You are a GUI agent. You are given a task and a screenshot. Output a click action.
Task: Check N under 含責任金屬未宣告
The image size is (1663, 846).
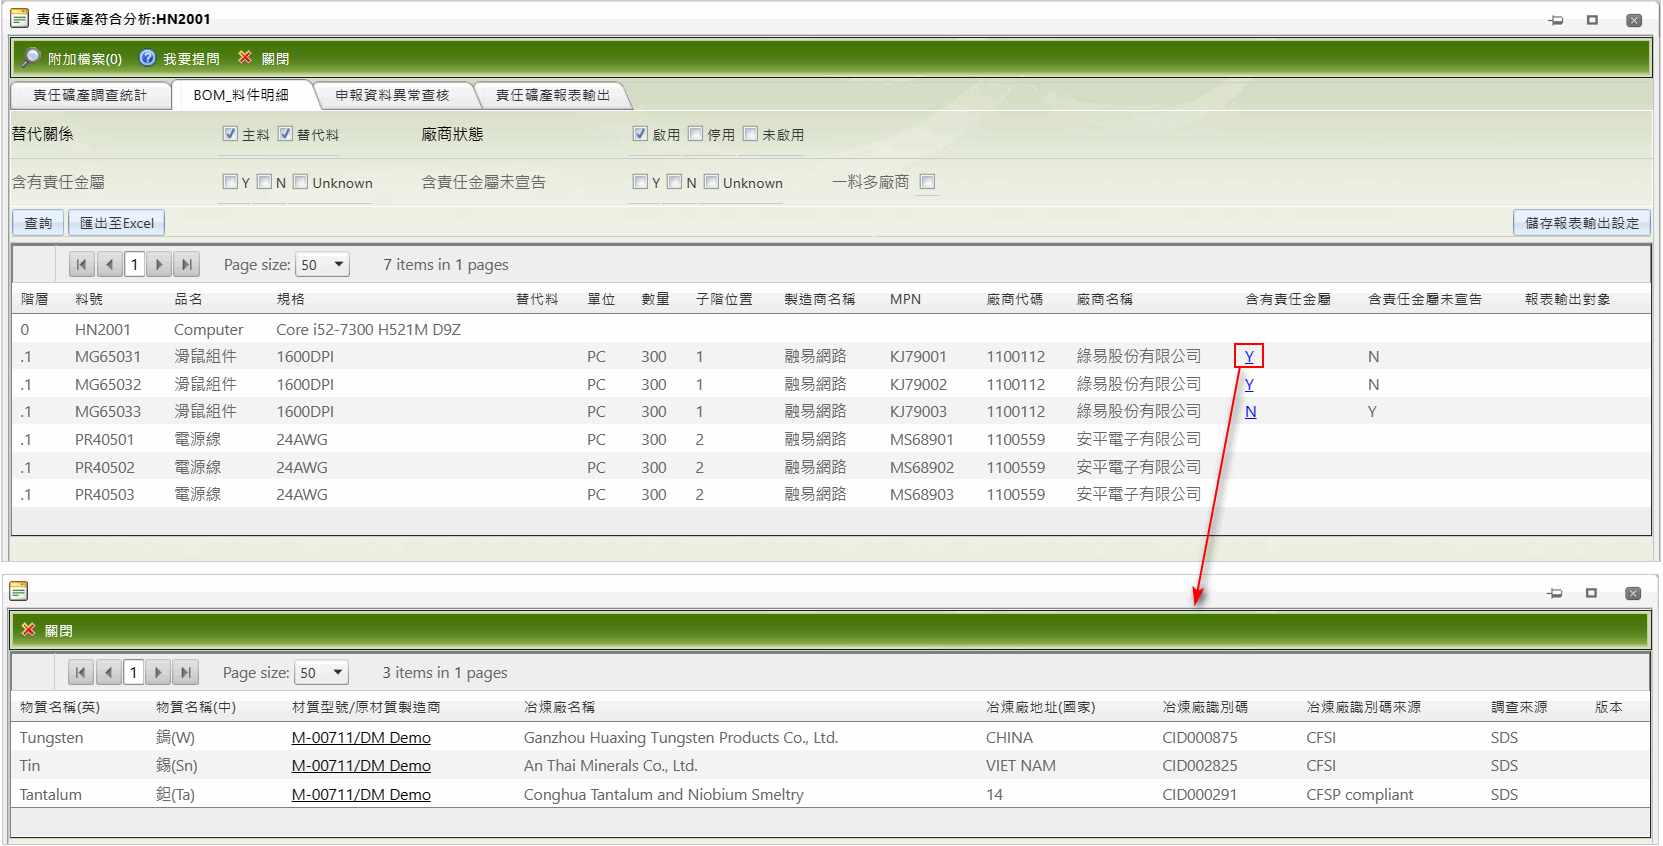tap(674, 181)
